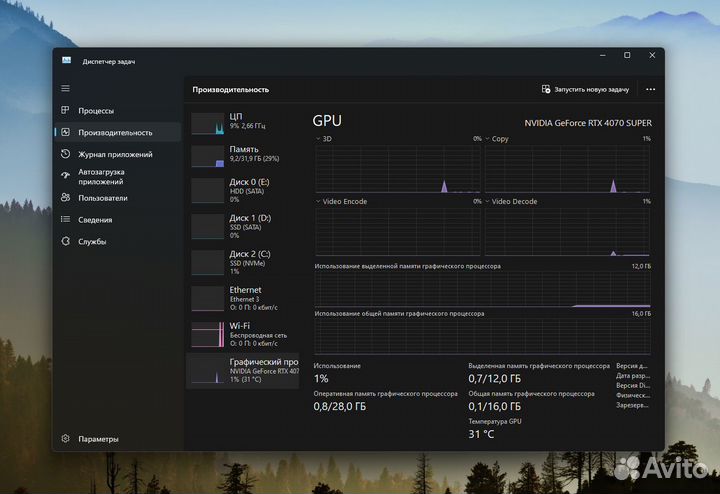
Task: Open the Процессы page
Action: [x=118, y=111]
